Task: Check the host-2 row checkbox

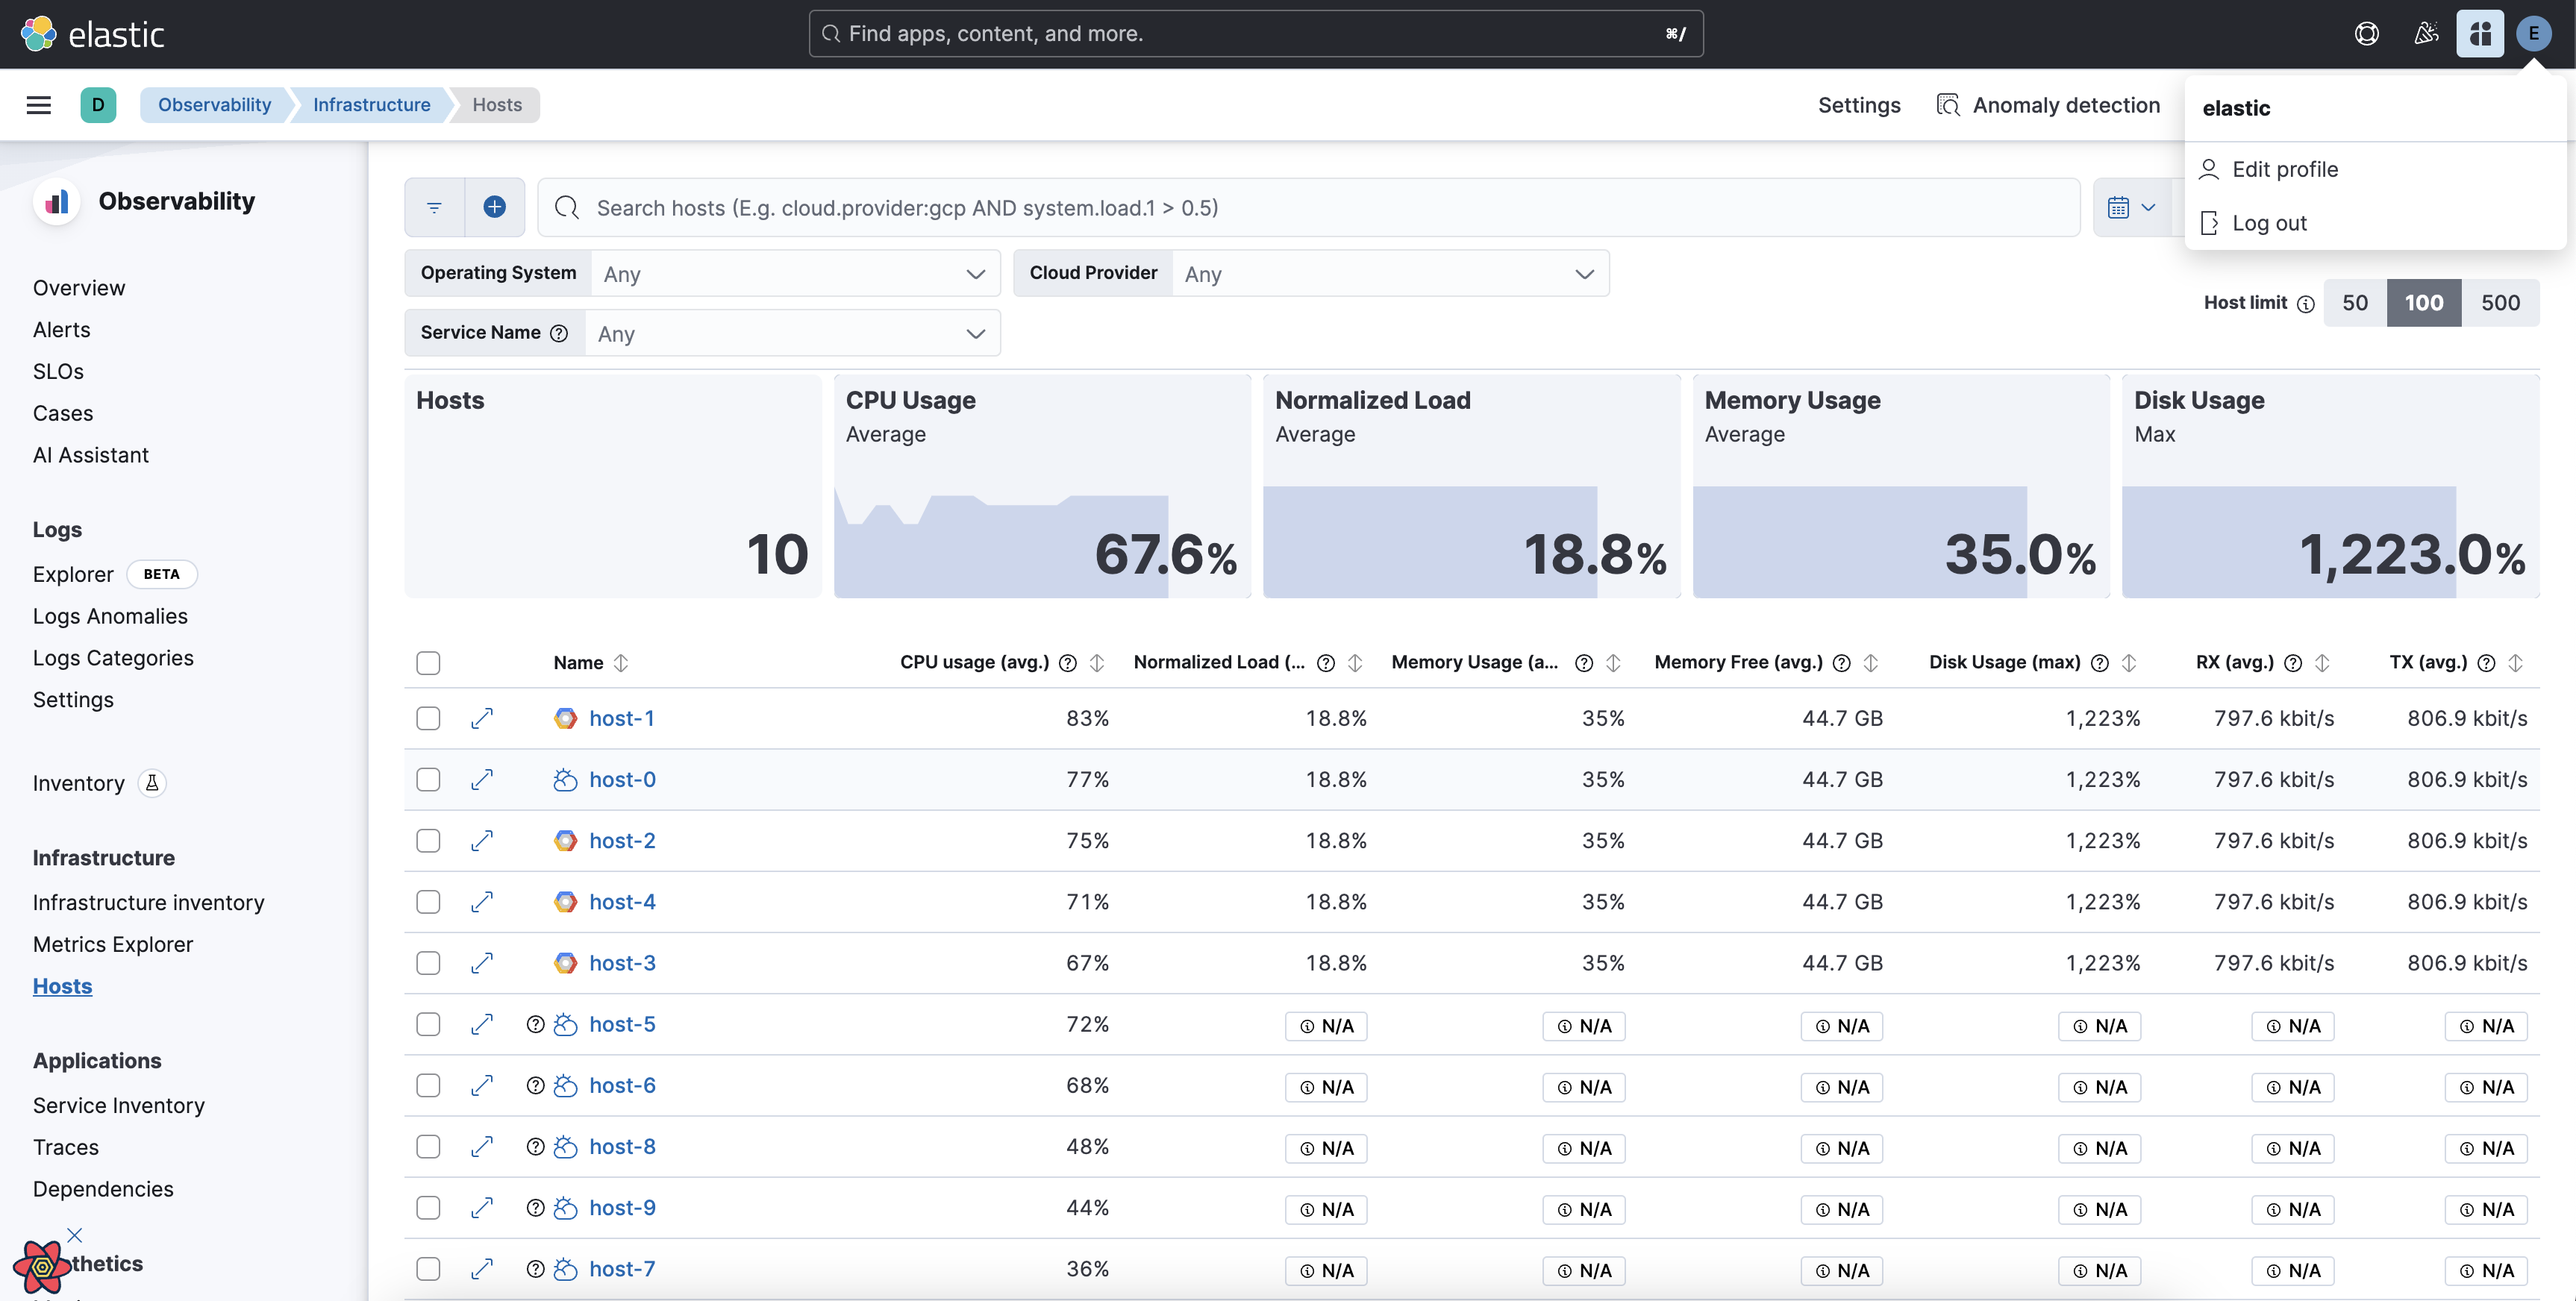Action: coord(428,841)
